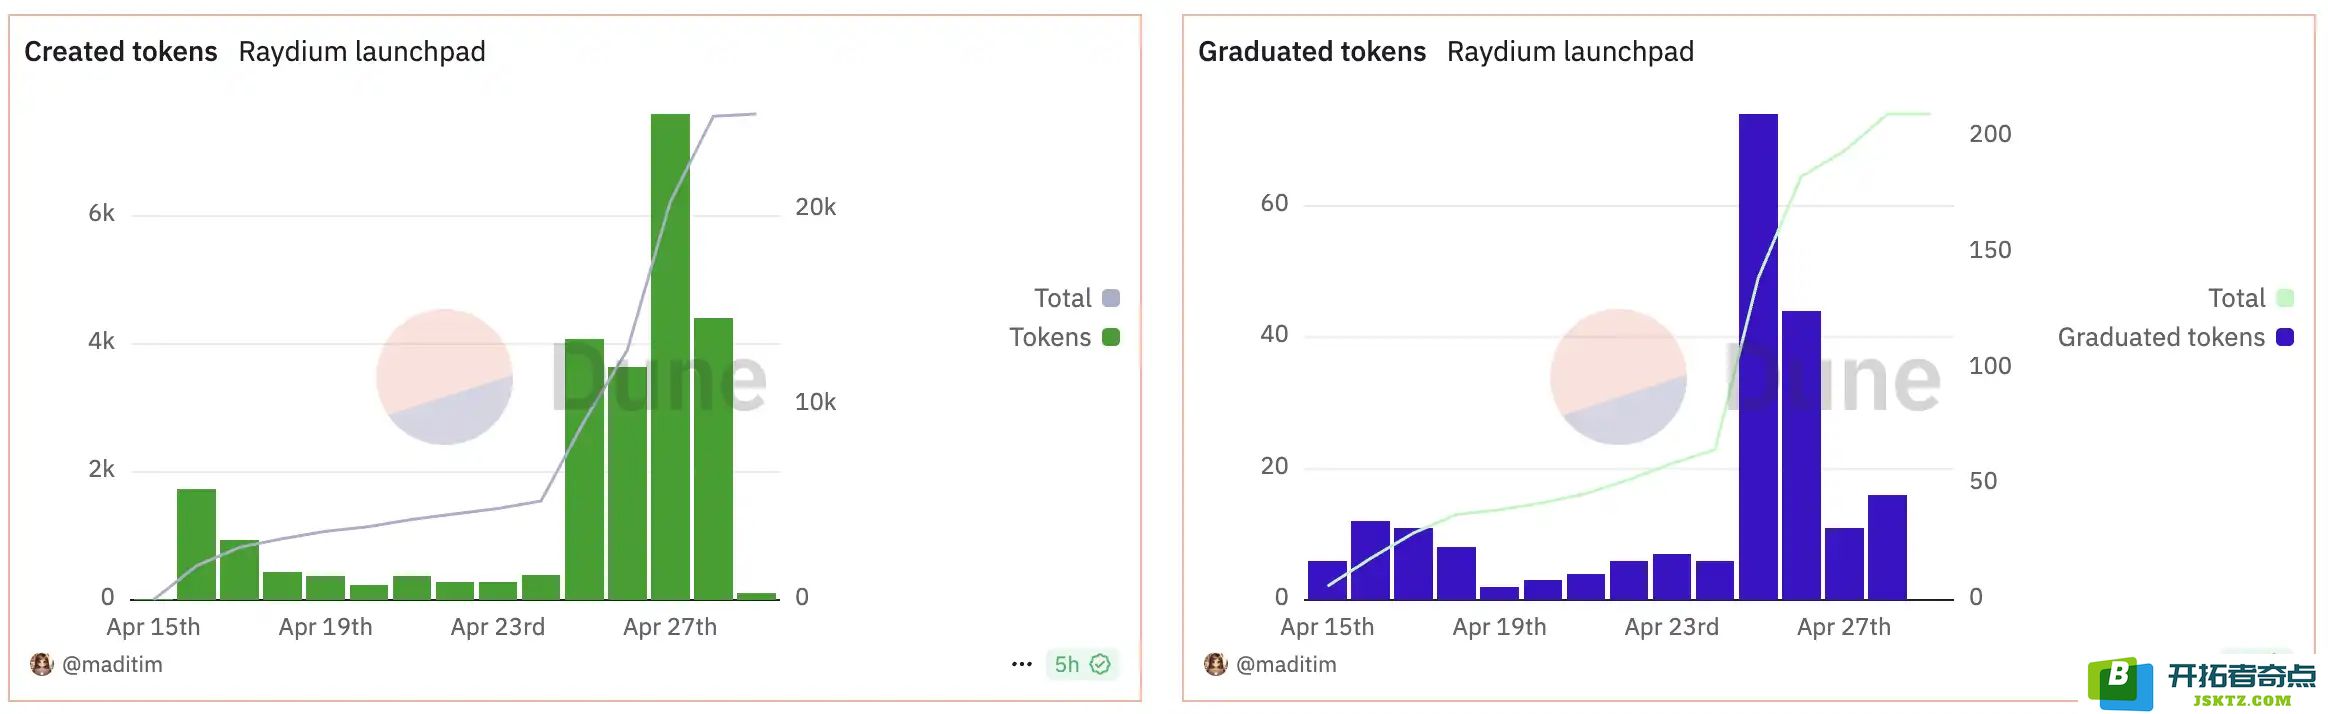Toggle Total series in Graduated tokens legend
Viewport: 2328px width, 714px height.
pos(2250,298)
